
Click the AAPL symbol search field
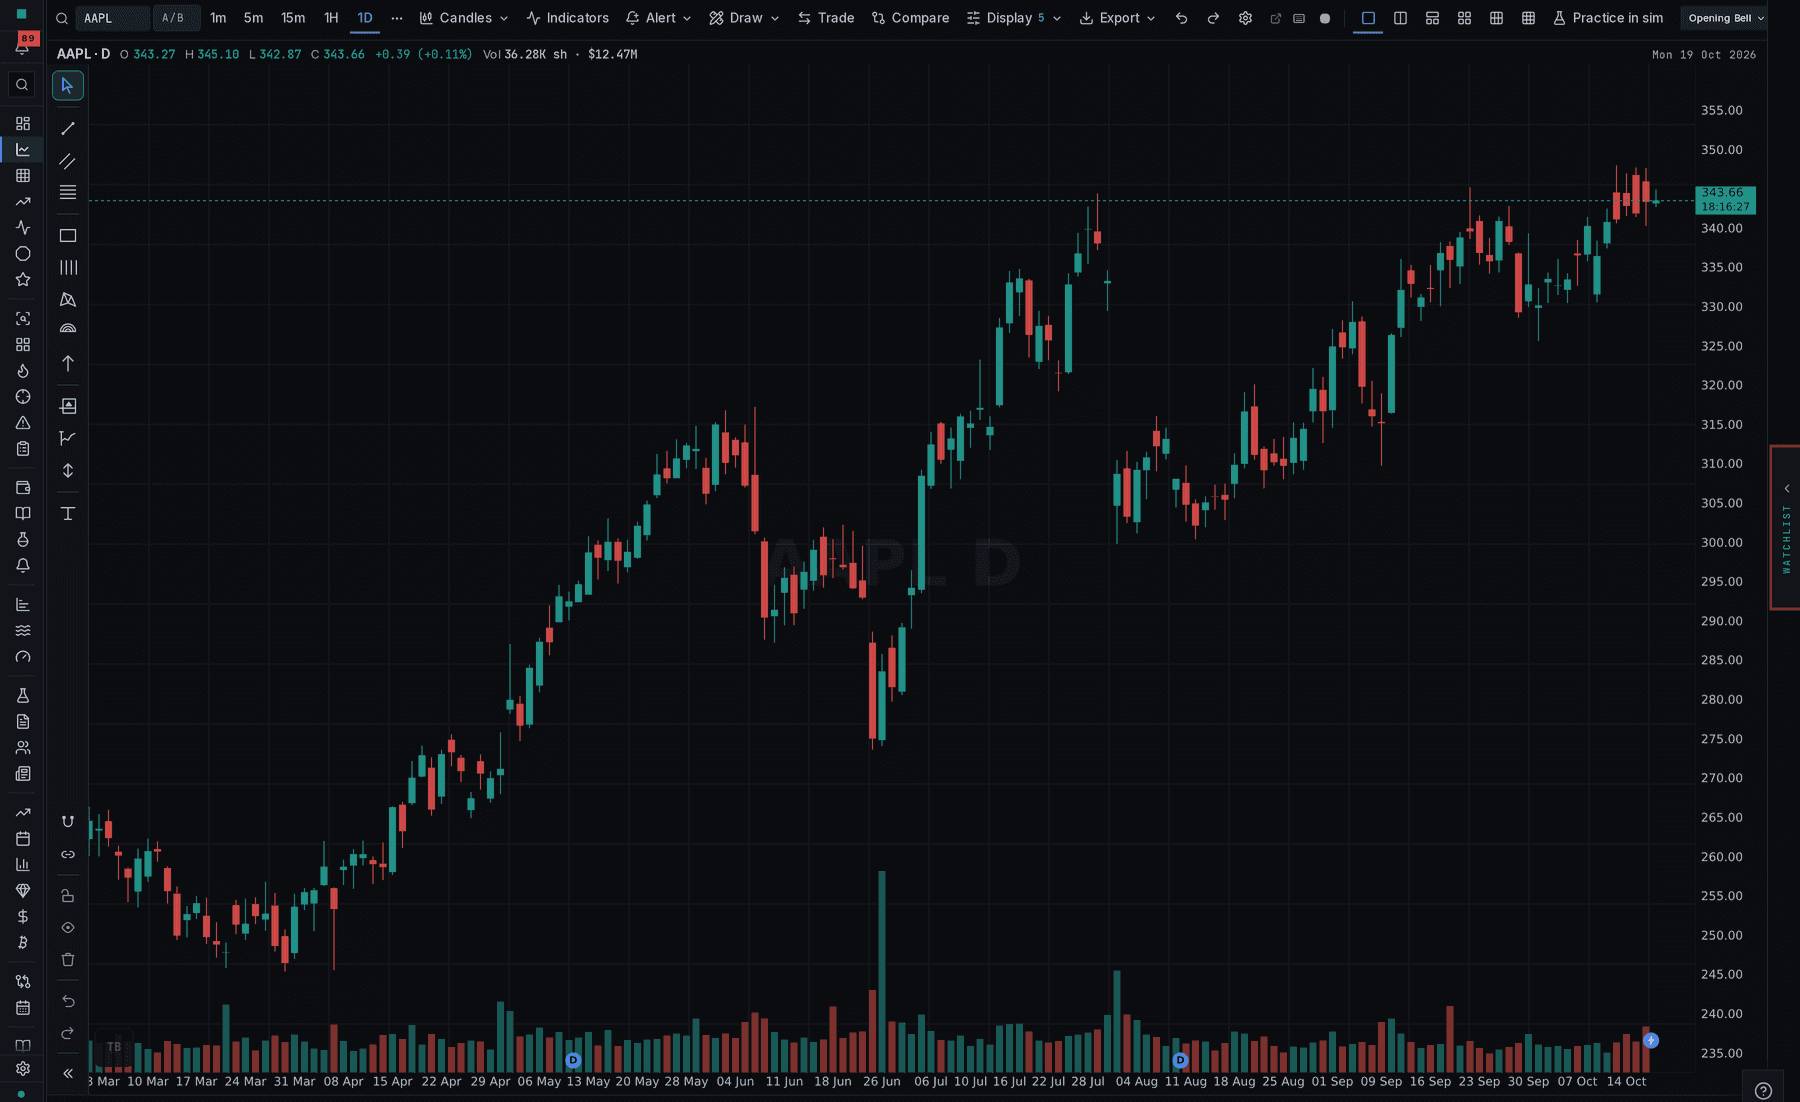[112, 18]
